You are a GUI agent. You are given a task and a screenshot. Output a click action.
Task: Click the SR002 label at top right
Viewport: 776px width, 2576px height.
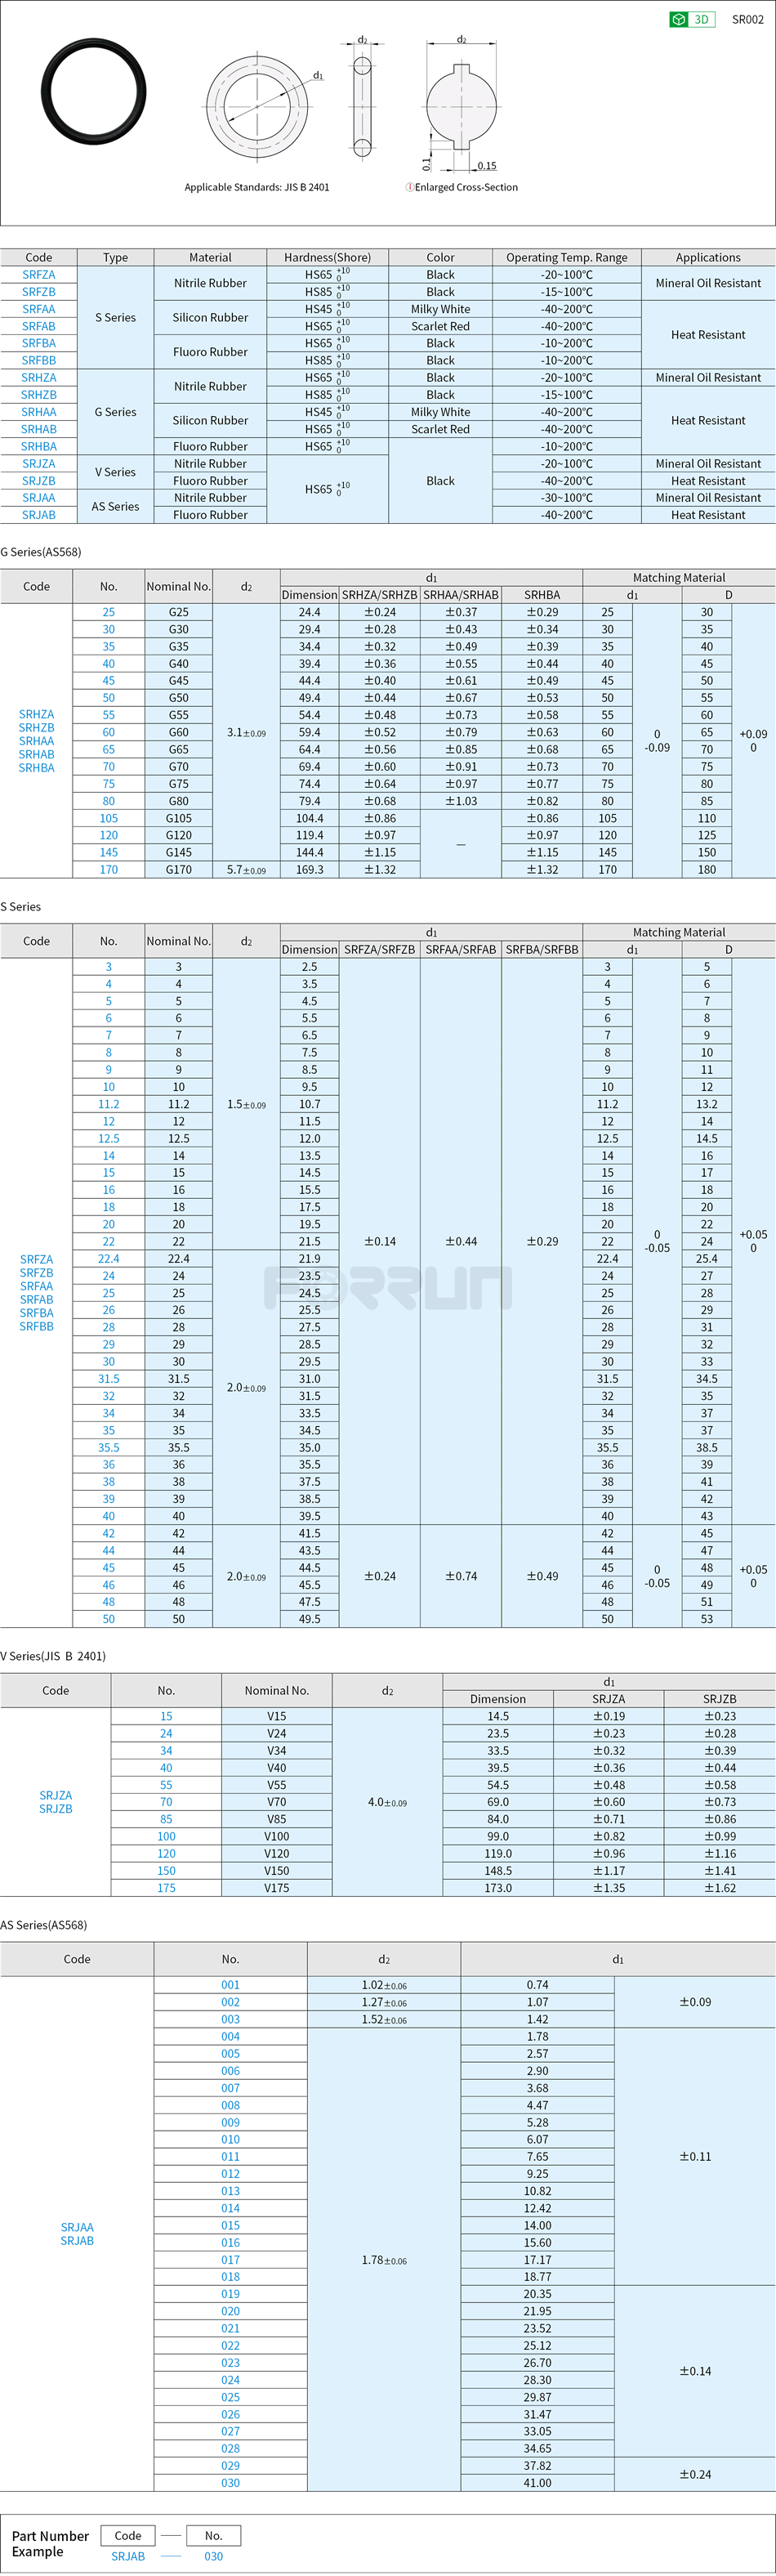(x=747, y=19)
